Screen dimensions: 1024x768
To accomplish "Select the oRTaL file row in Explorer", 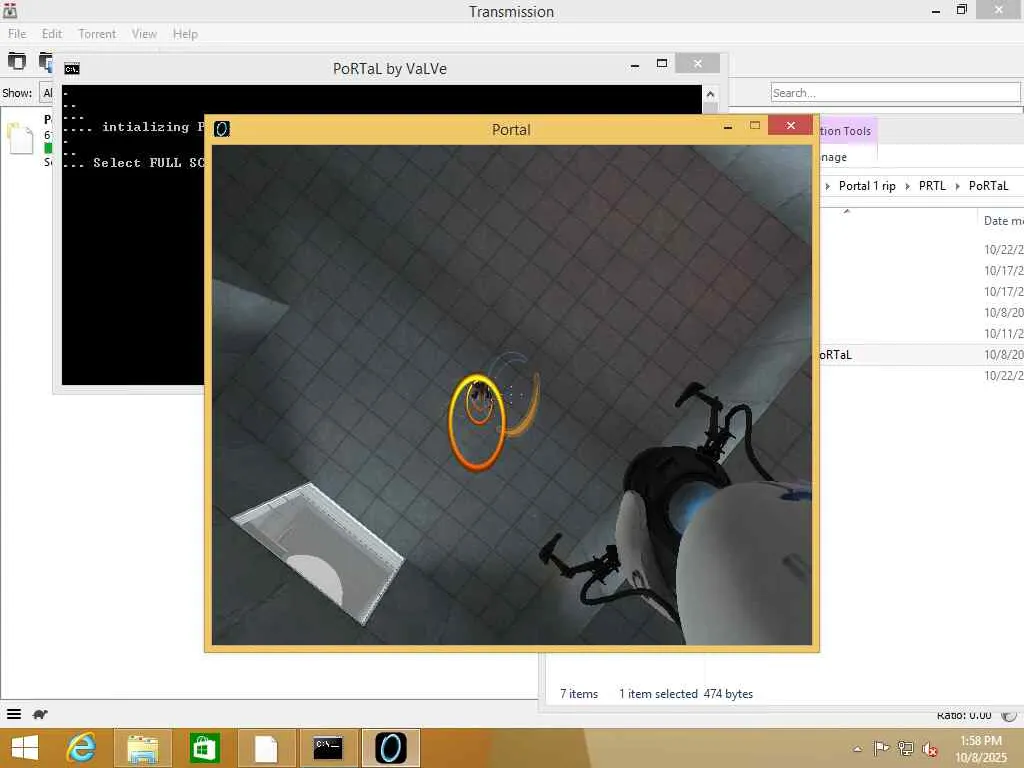I will (x=921, y=355).
